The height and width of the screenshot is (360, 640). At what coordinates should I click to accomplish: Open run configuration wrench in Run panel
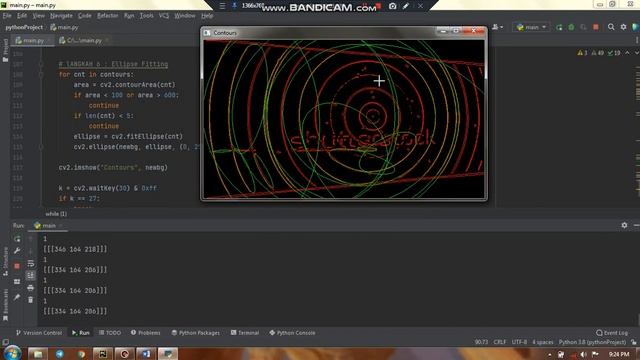17,251
